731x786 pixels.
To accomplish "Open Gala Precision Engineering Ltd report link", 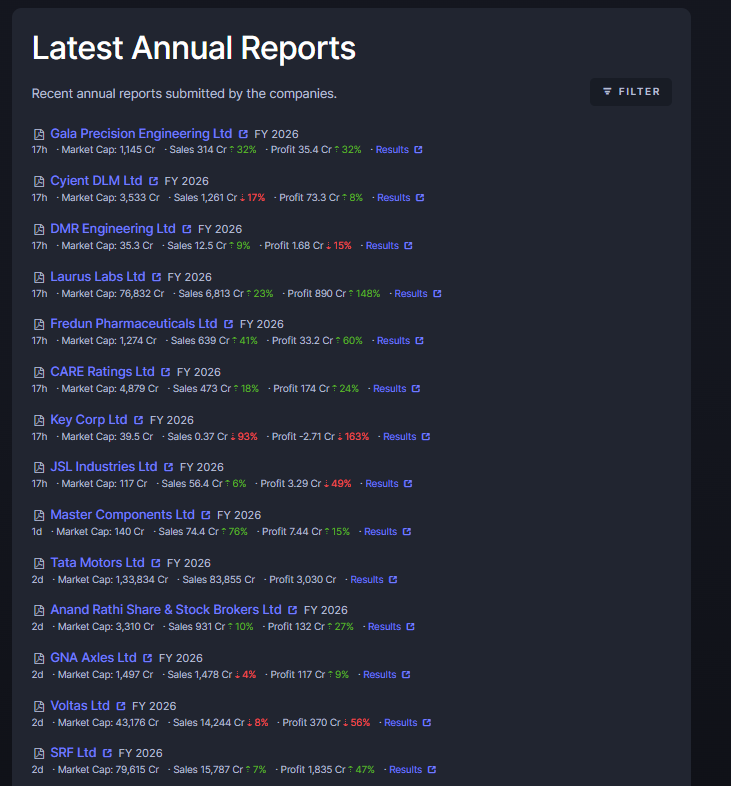I will (x=141, y=134).
